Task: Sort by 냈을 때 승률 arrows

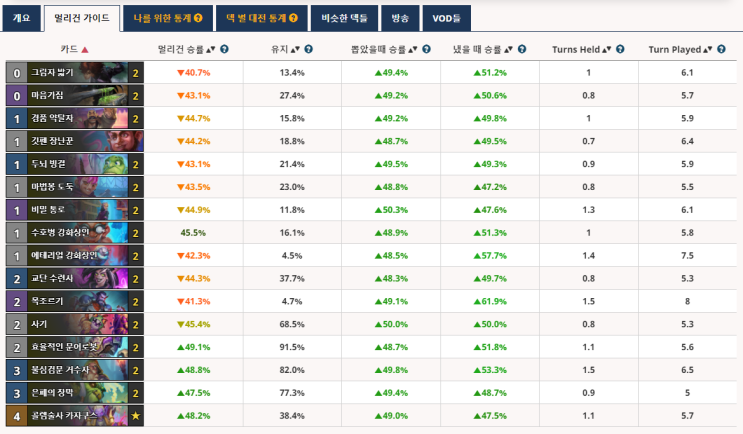Action: click(508, 49)
